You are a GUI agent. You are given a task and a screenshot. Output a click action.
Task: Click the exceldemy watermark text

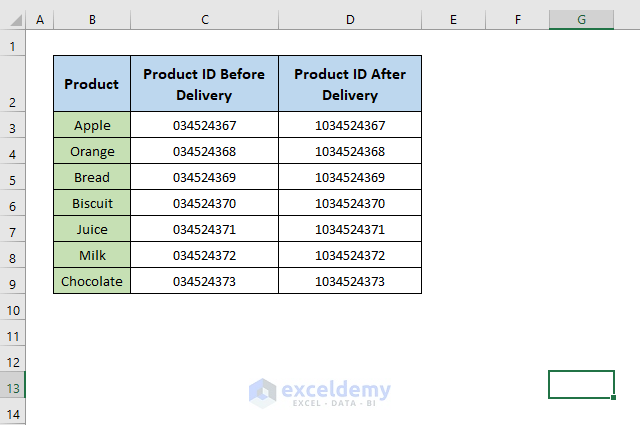pyautogui.click(x=336, y=390)
